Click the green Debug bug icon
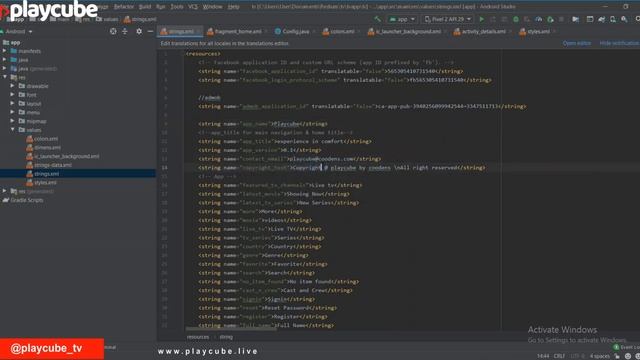The image size is (640, 360). coord(516,19)
